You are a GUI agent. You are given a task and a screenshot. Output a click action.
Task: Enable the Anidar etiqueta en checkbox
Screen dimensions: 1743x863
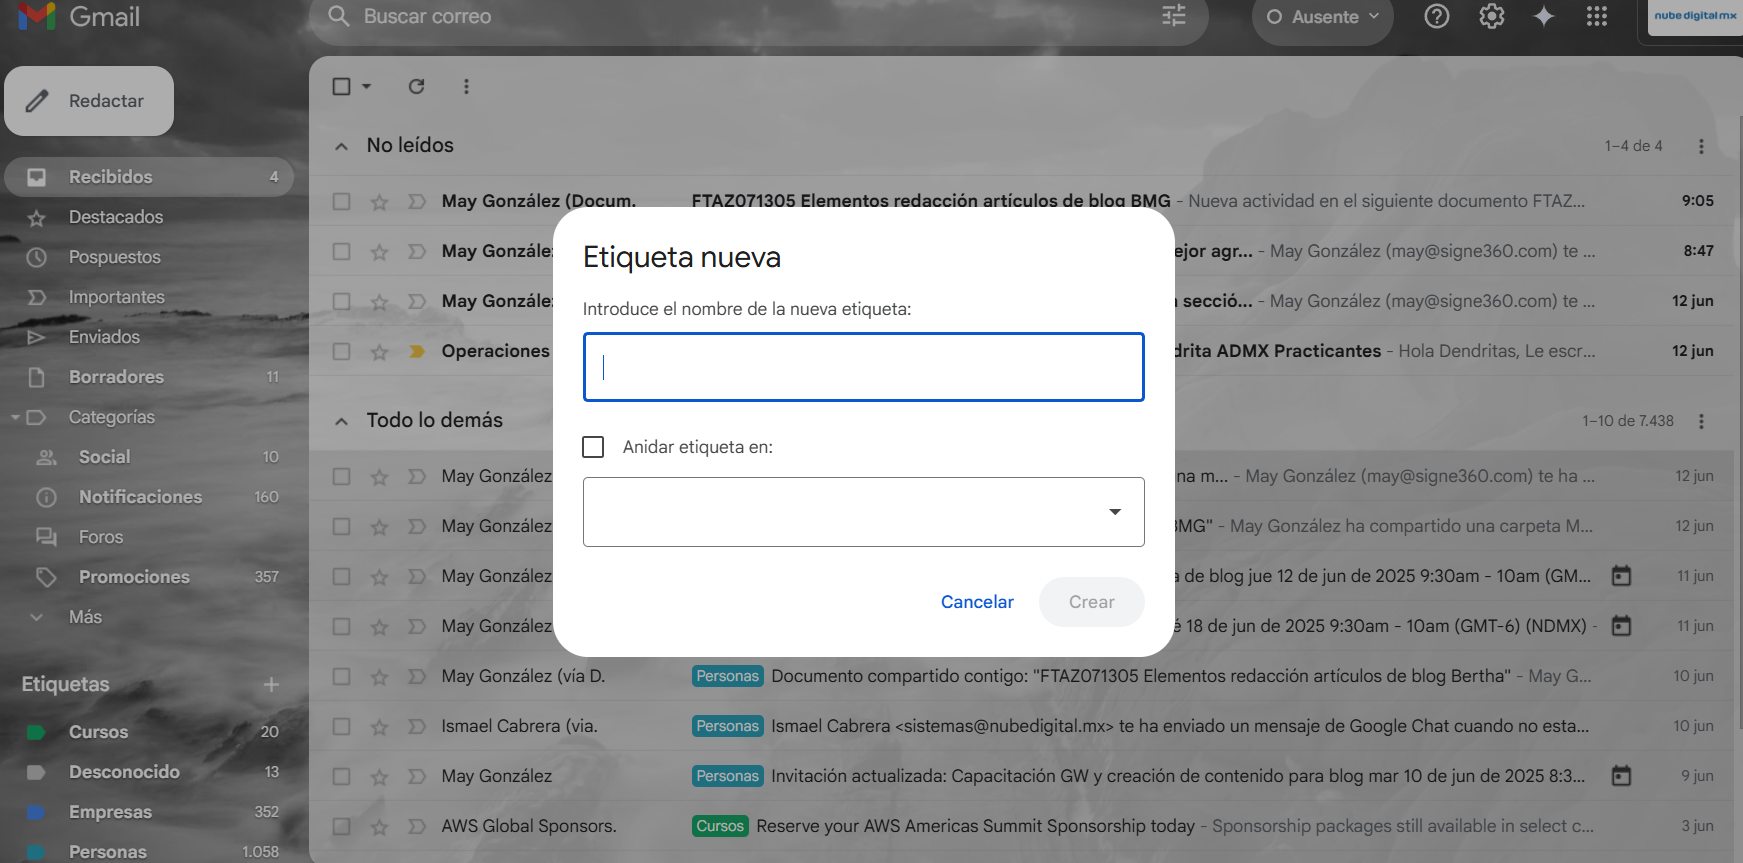click(593, 447)
